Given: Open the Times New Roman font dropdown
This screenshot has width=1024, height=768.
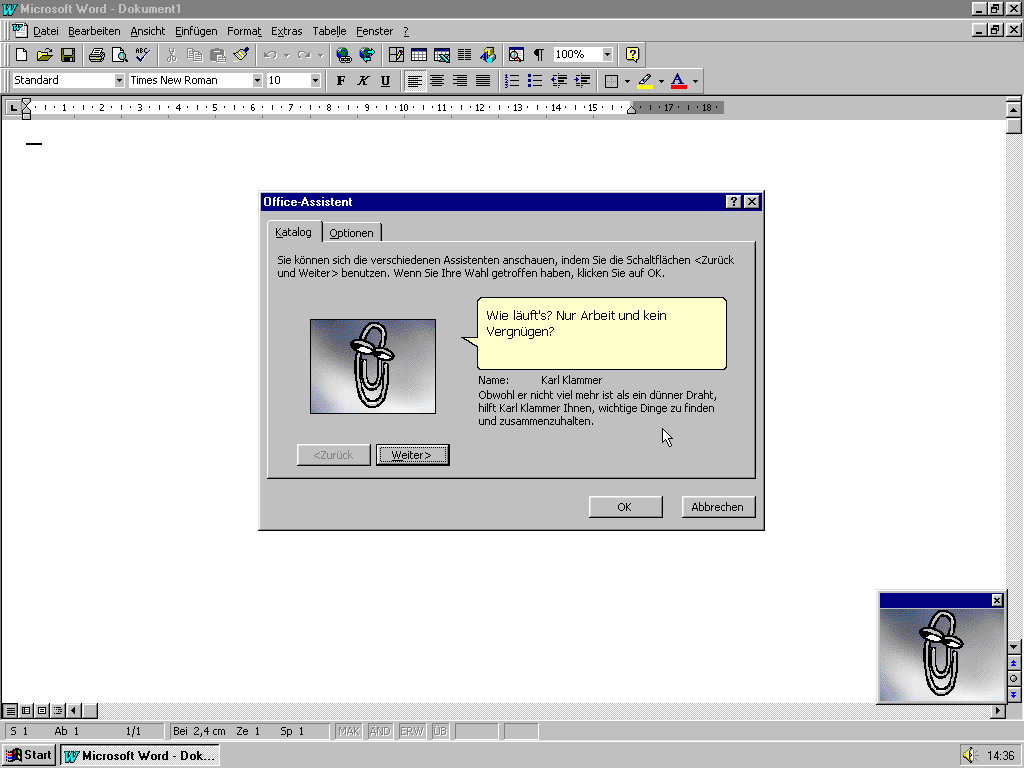Looking at the screenshot, I should [x=257, y=80].
